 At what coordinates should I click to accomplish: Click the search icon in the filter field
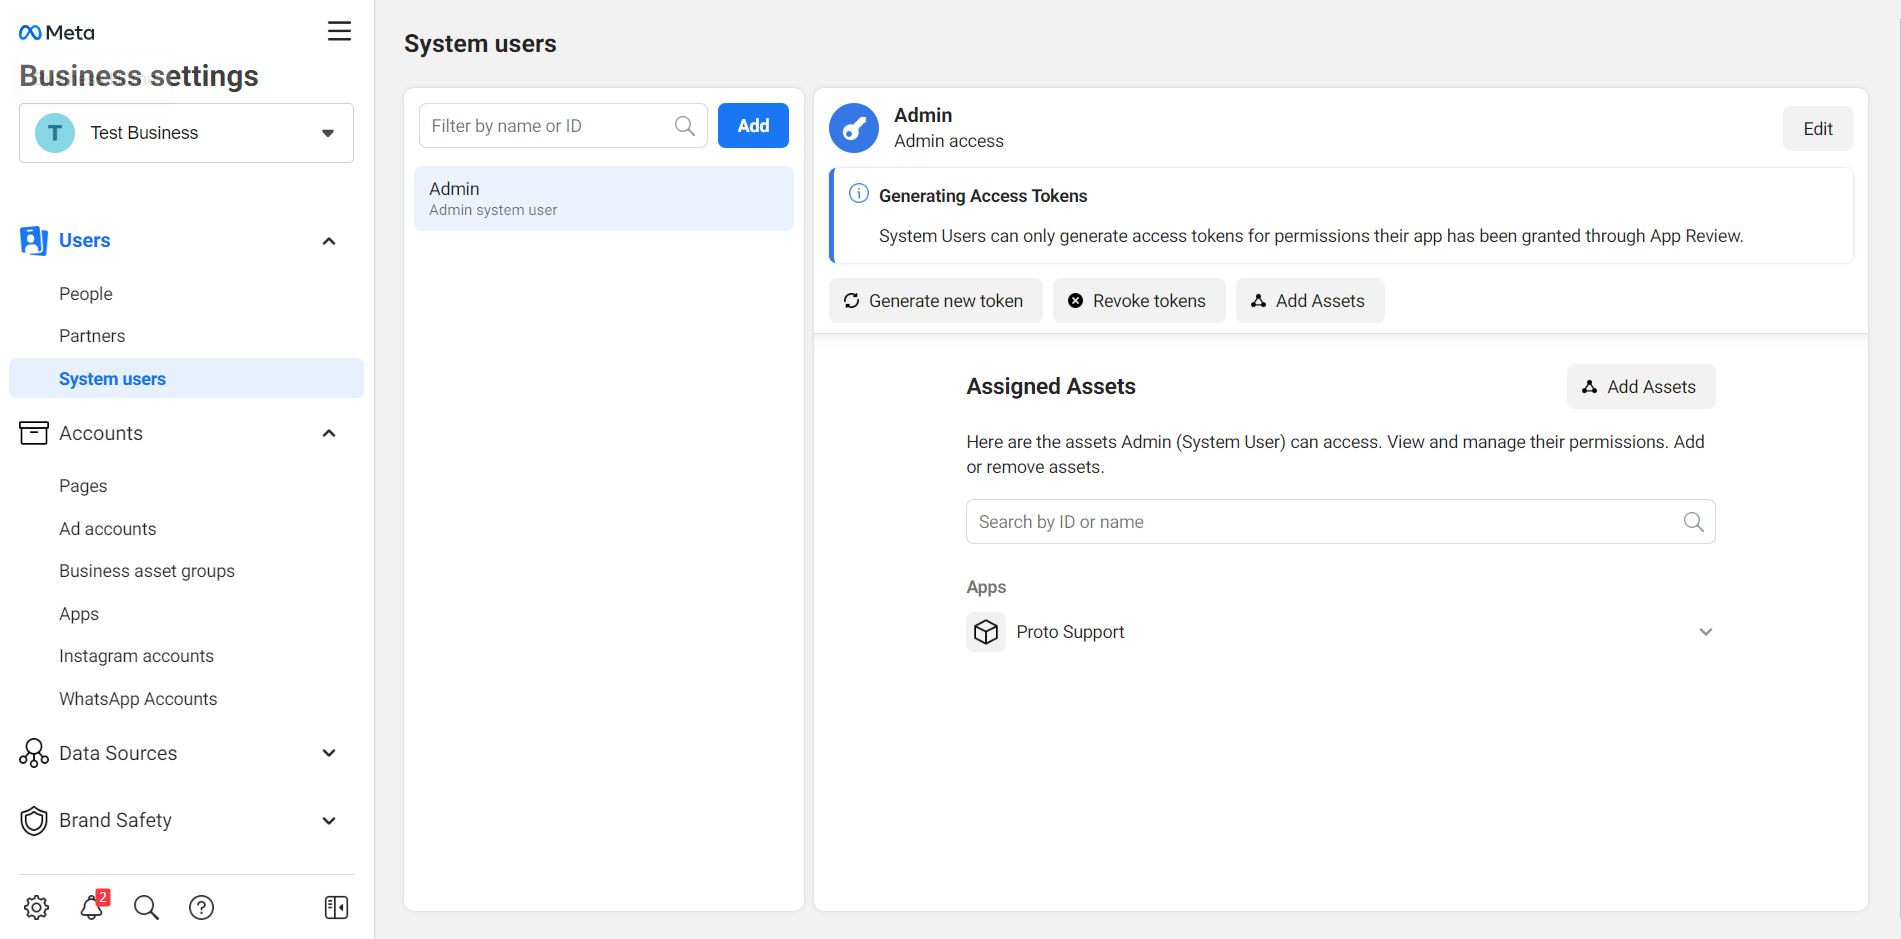685,126
